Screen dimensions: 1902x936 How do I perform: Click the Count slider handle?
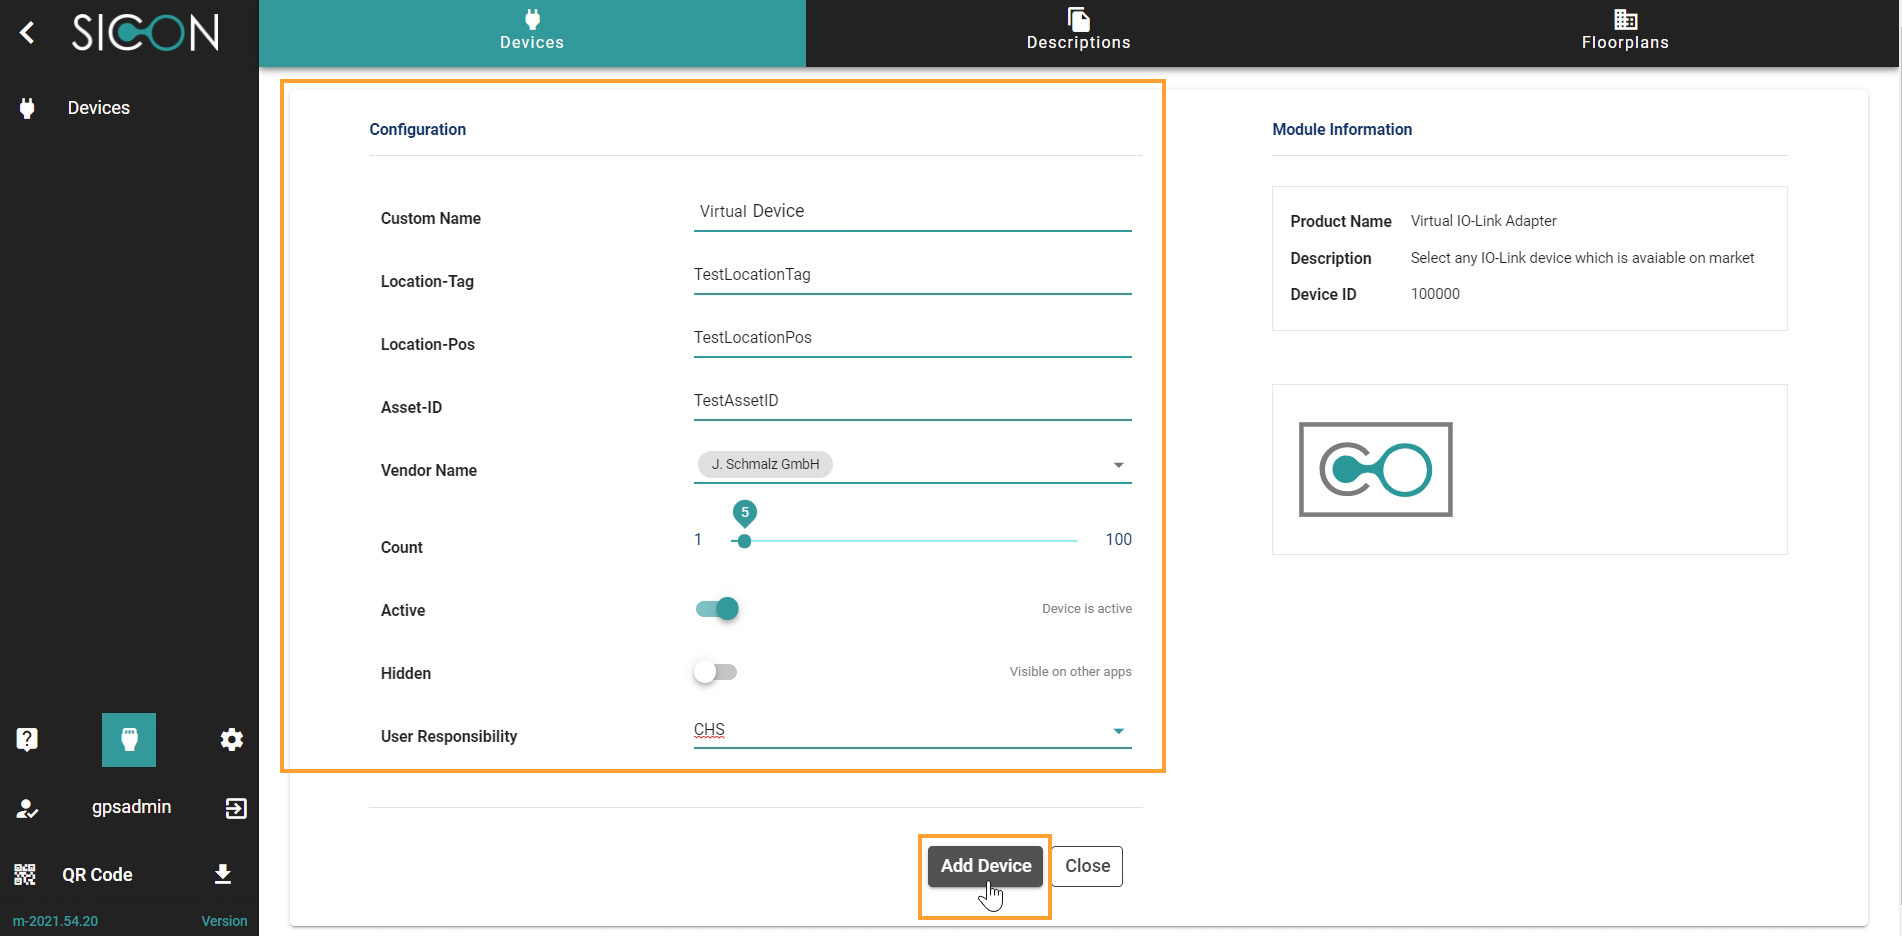[x=744, y=541]
